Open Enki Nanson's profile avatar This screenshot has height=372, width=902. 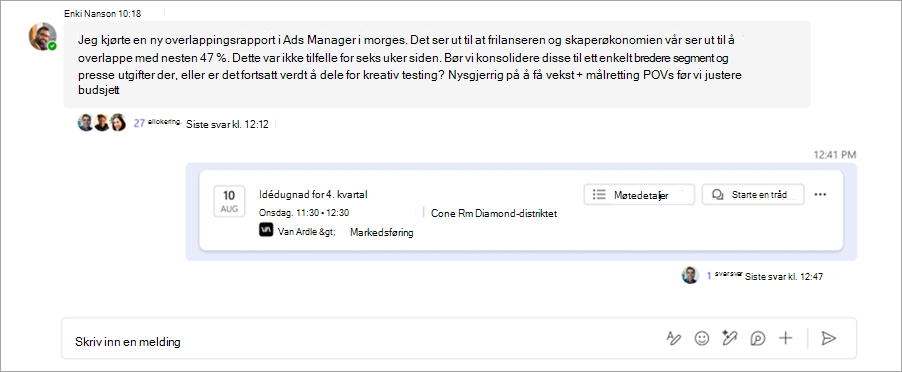coord(43,36)
